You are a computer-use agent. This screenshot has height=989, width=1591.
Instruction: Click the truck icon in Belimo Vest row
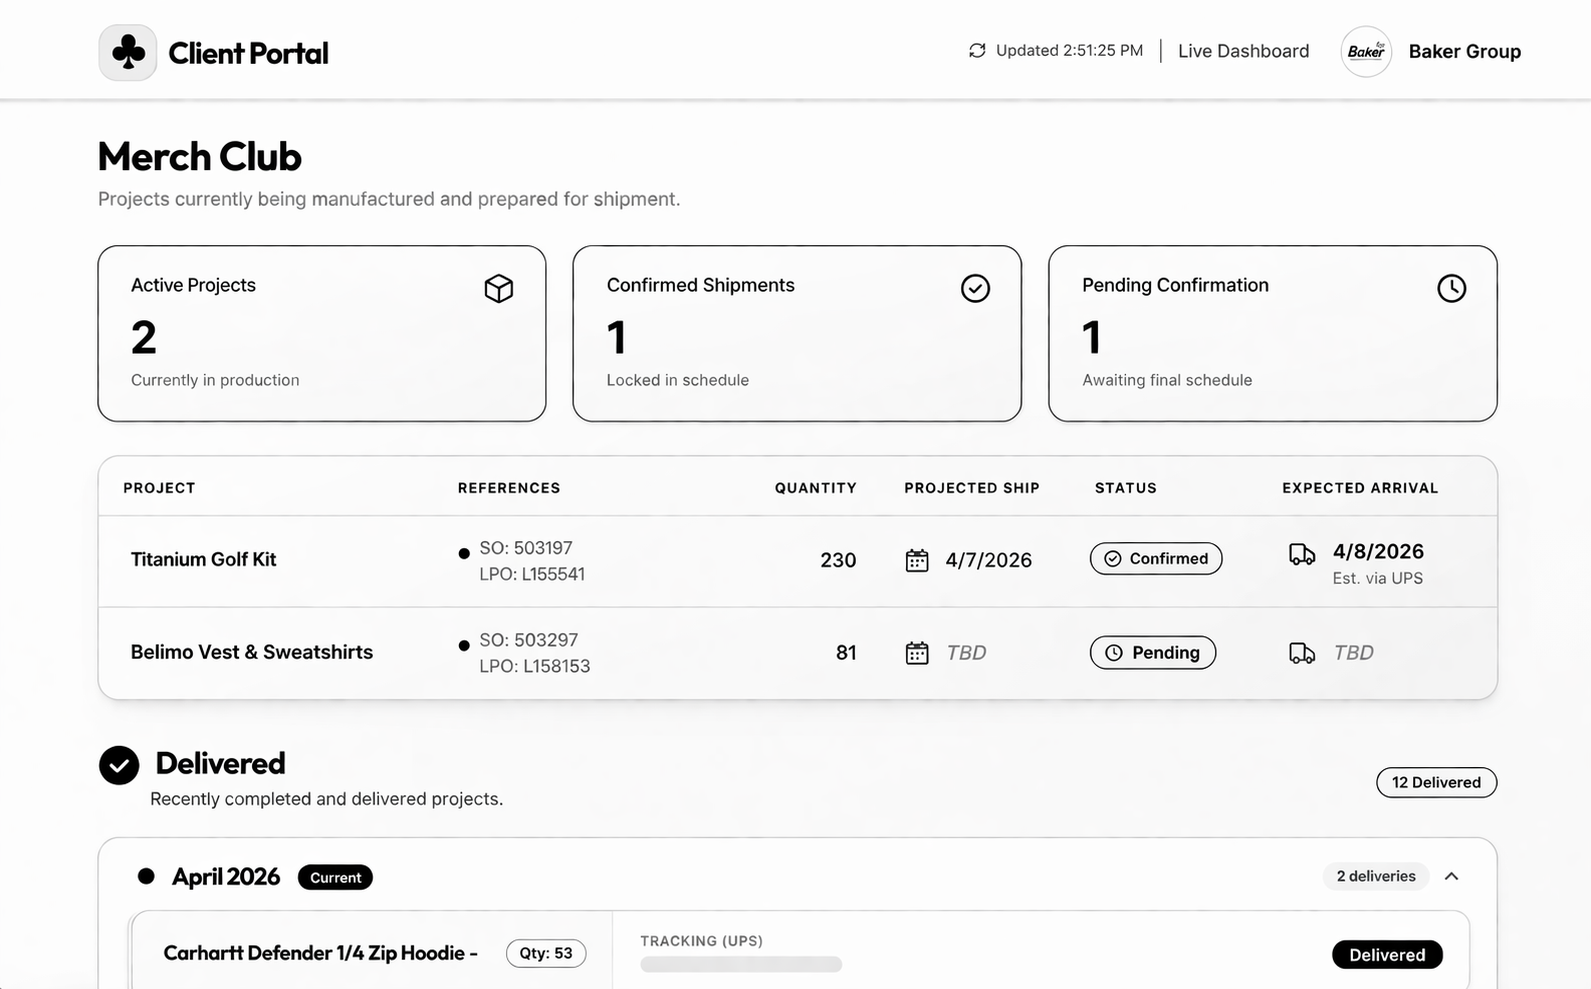coord(1302,653)
